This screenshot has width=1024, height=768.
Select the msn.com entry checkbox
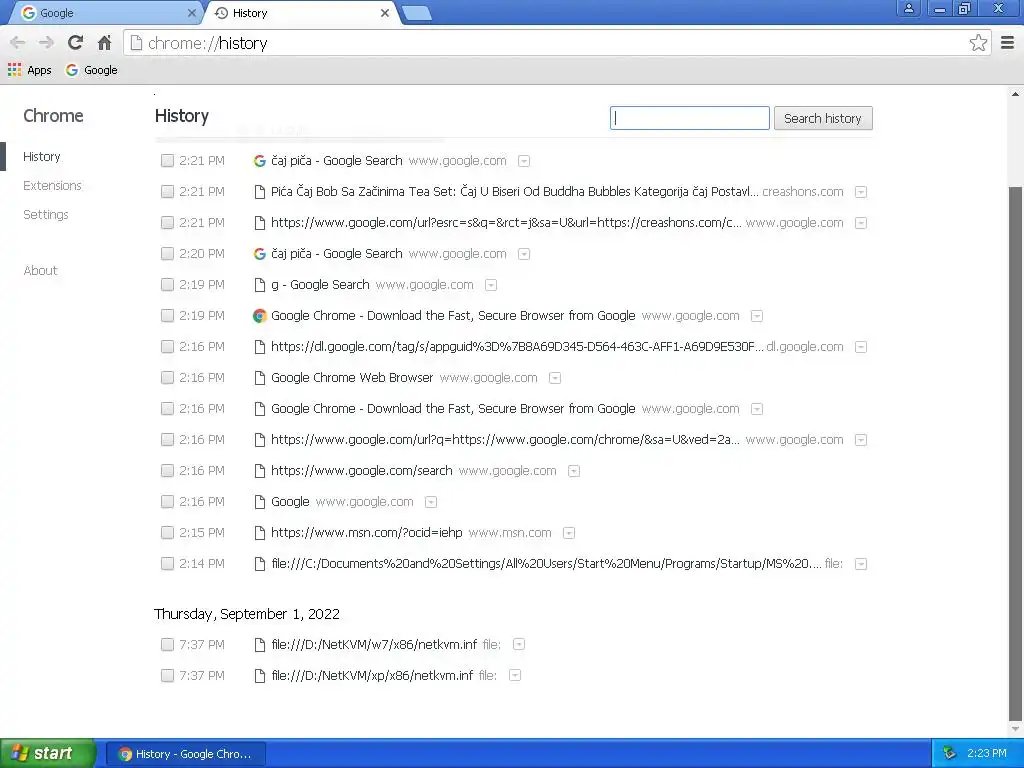click(x=167, y=533)
